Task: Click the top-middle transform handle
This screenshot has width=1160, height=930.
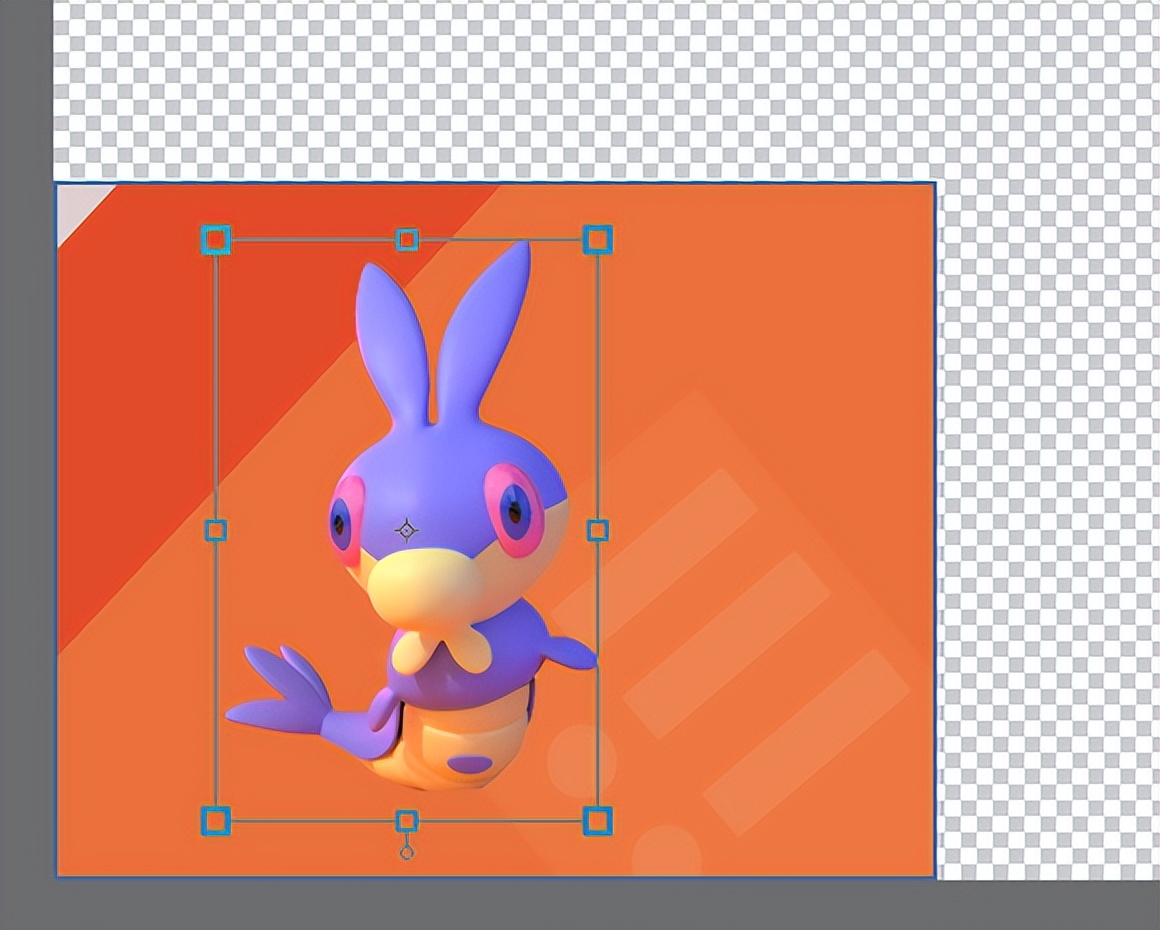Action: [407, 240]
